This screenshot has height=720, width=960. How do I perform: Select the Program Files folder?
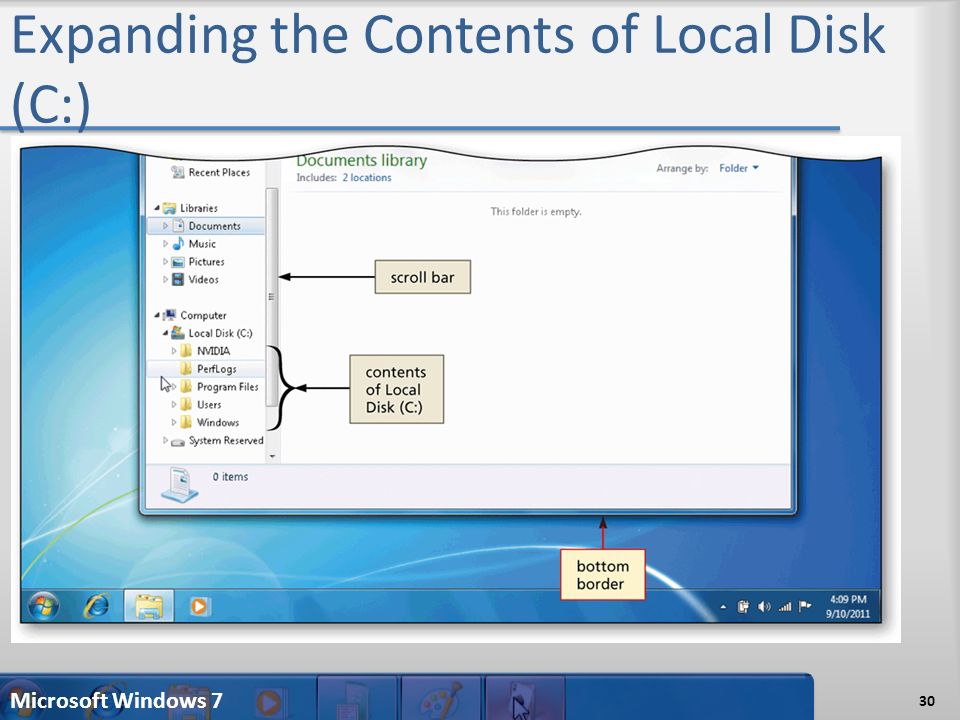[227, 387]
